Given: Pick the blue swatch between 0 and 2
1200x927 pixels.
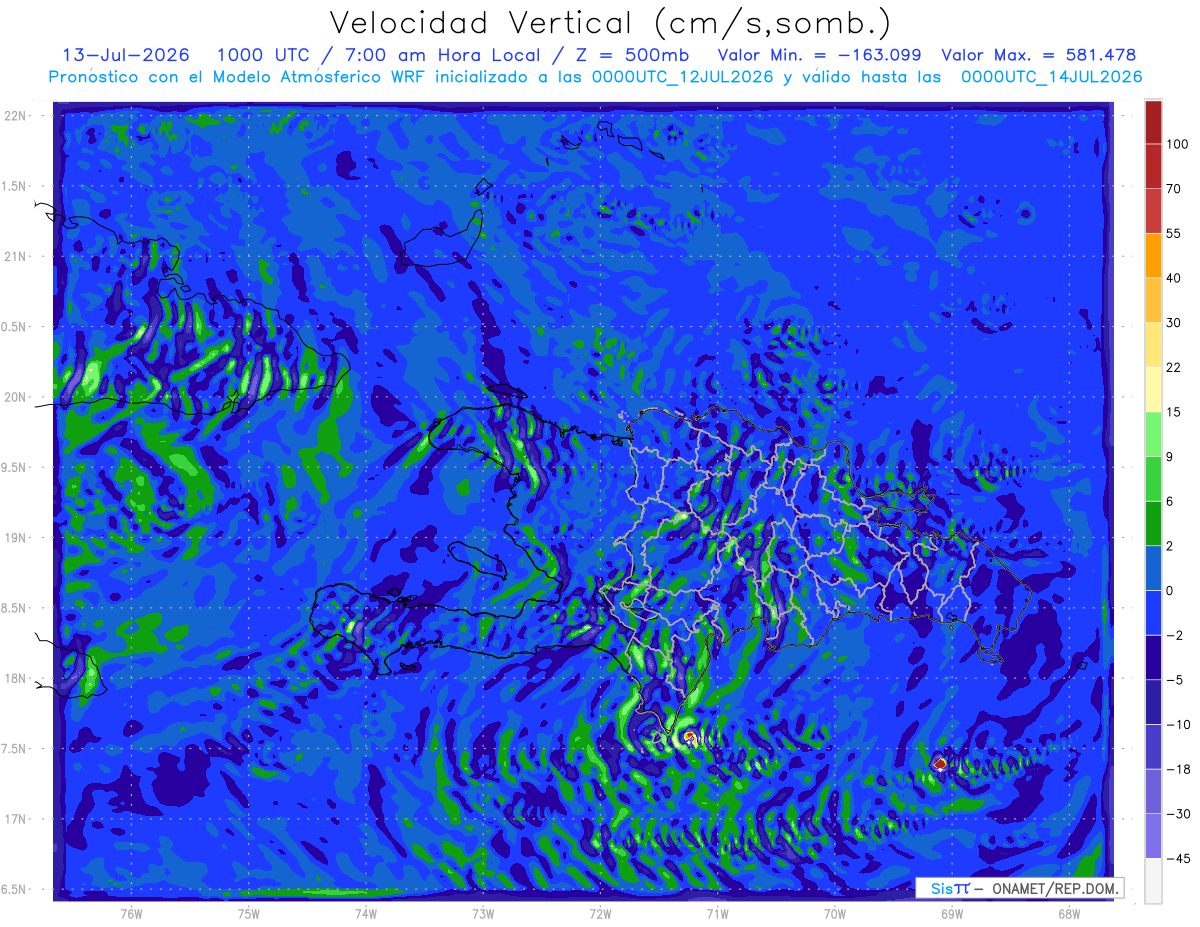Looking at the screenshot, I should click(x=1153, y=568).
